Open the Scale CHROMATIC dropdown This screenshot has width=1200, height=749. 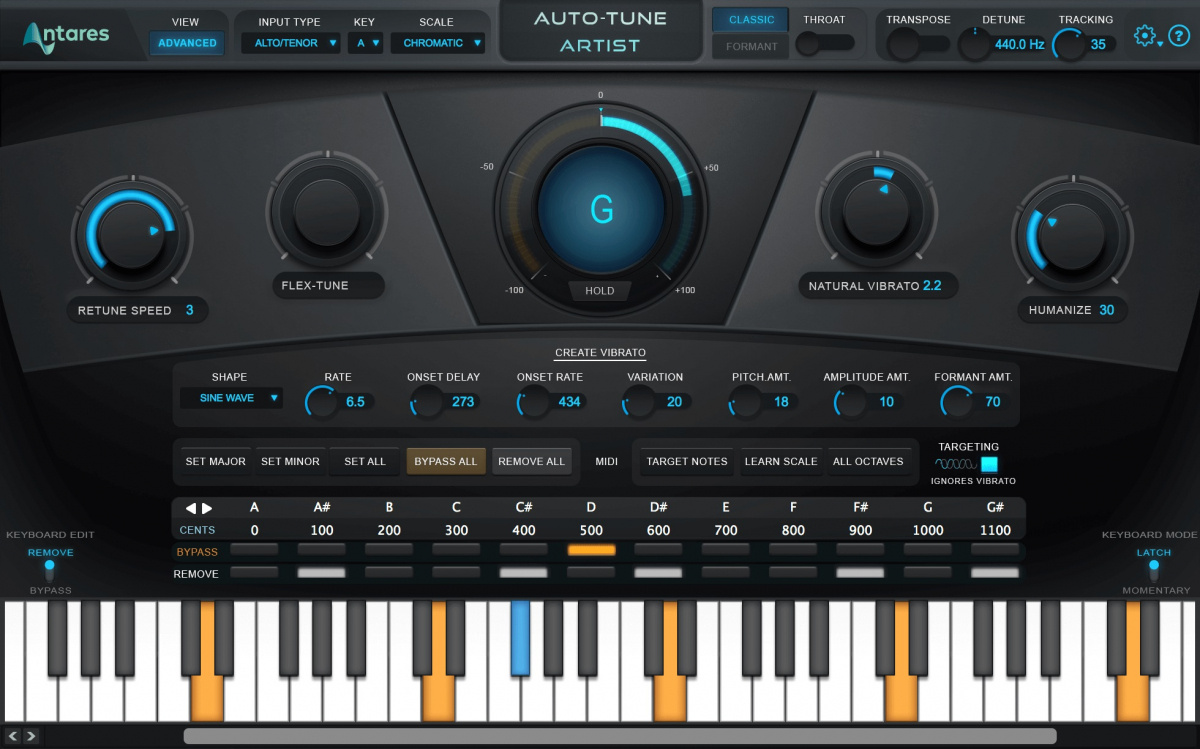click(437, 43)
